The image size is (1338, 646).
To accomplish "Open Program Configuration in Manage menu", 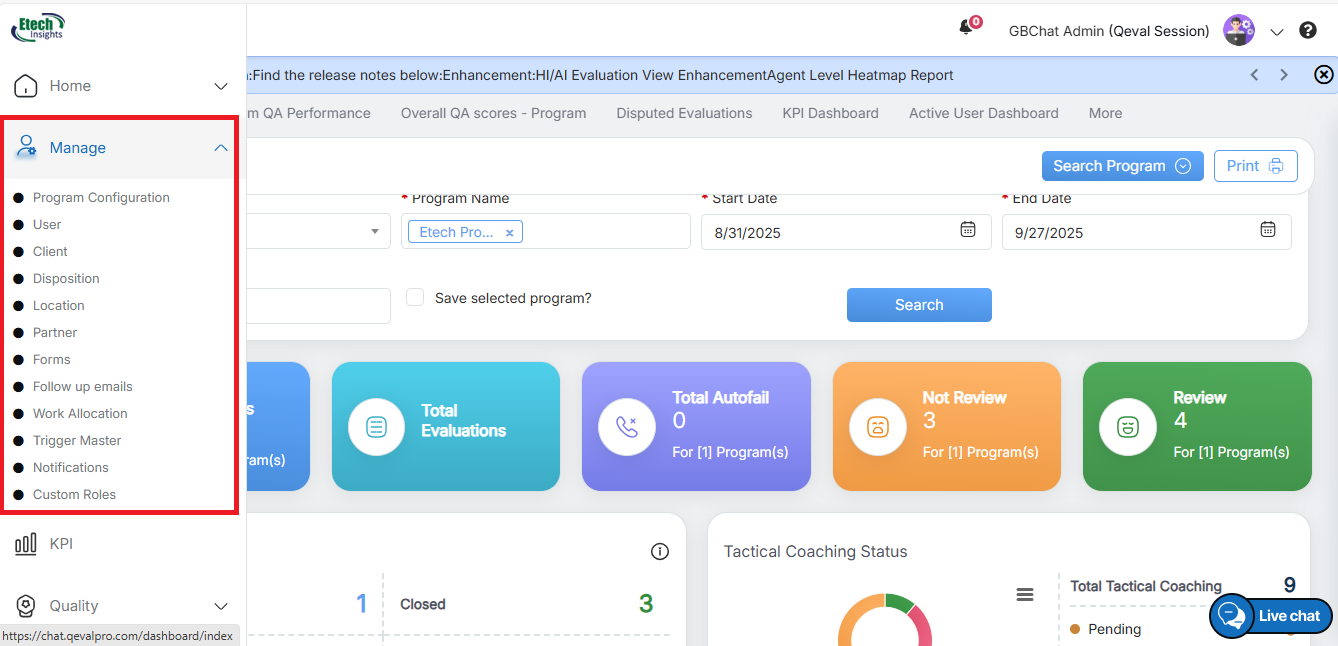I will (x=101, y=198).
